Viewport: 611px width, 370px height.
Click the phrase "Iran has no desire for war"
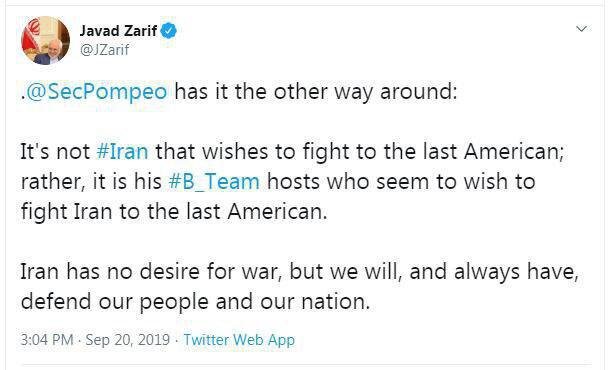151,271
